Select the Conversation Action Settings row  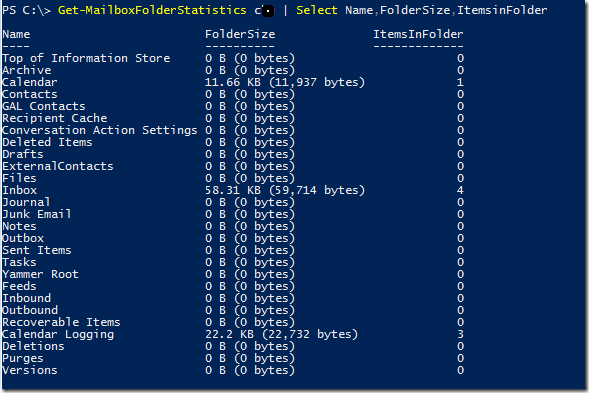click(x=233, y=130)
